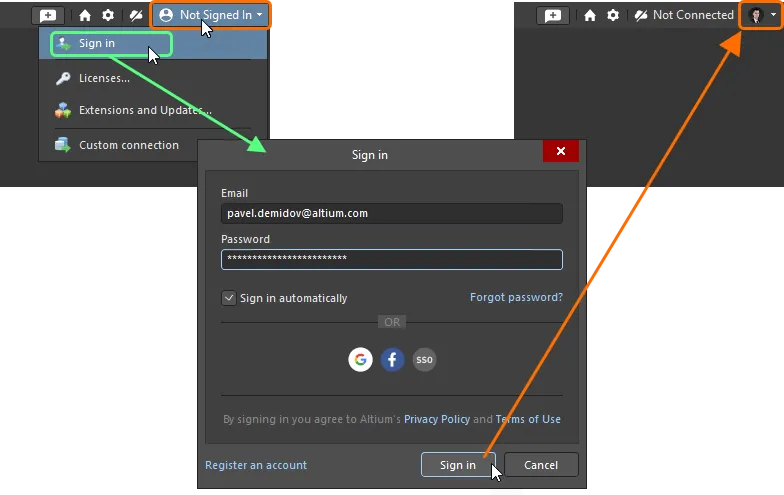Screen dimensions: 784x495
Task: Sign in with Facebook icon
Action: [x=392, y=360]
